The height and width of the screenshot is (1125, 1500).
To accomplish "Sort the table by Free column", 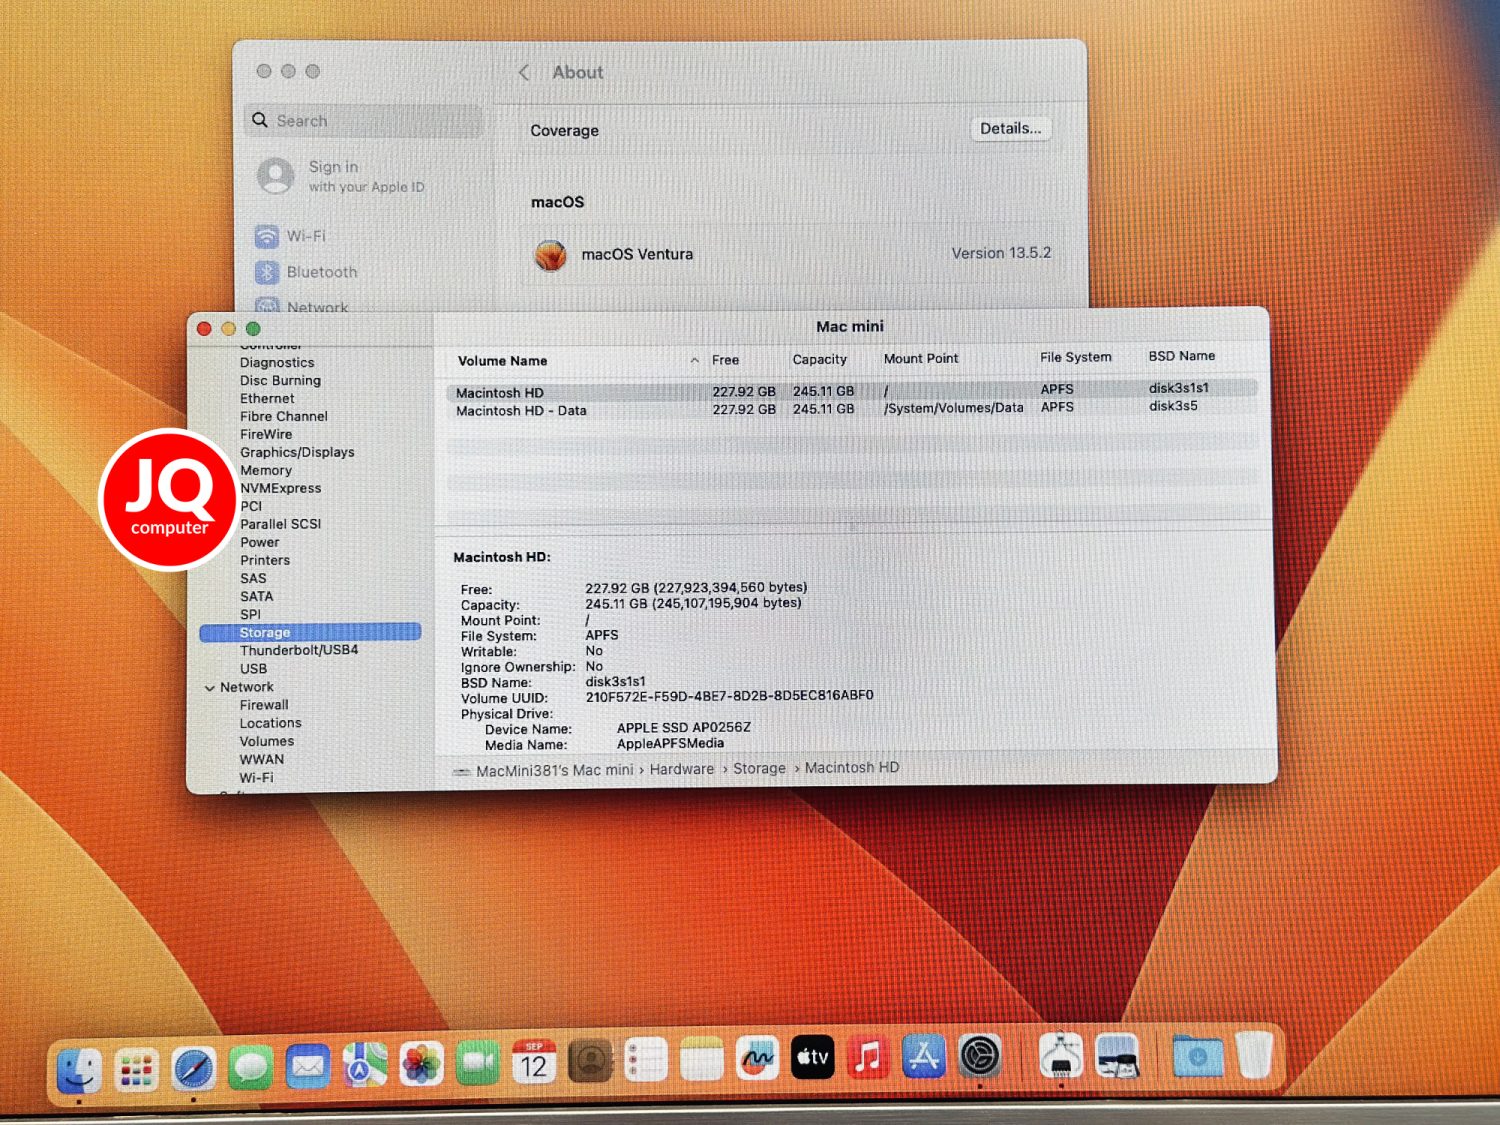I will pos(725,360).
